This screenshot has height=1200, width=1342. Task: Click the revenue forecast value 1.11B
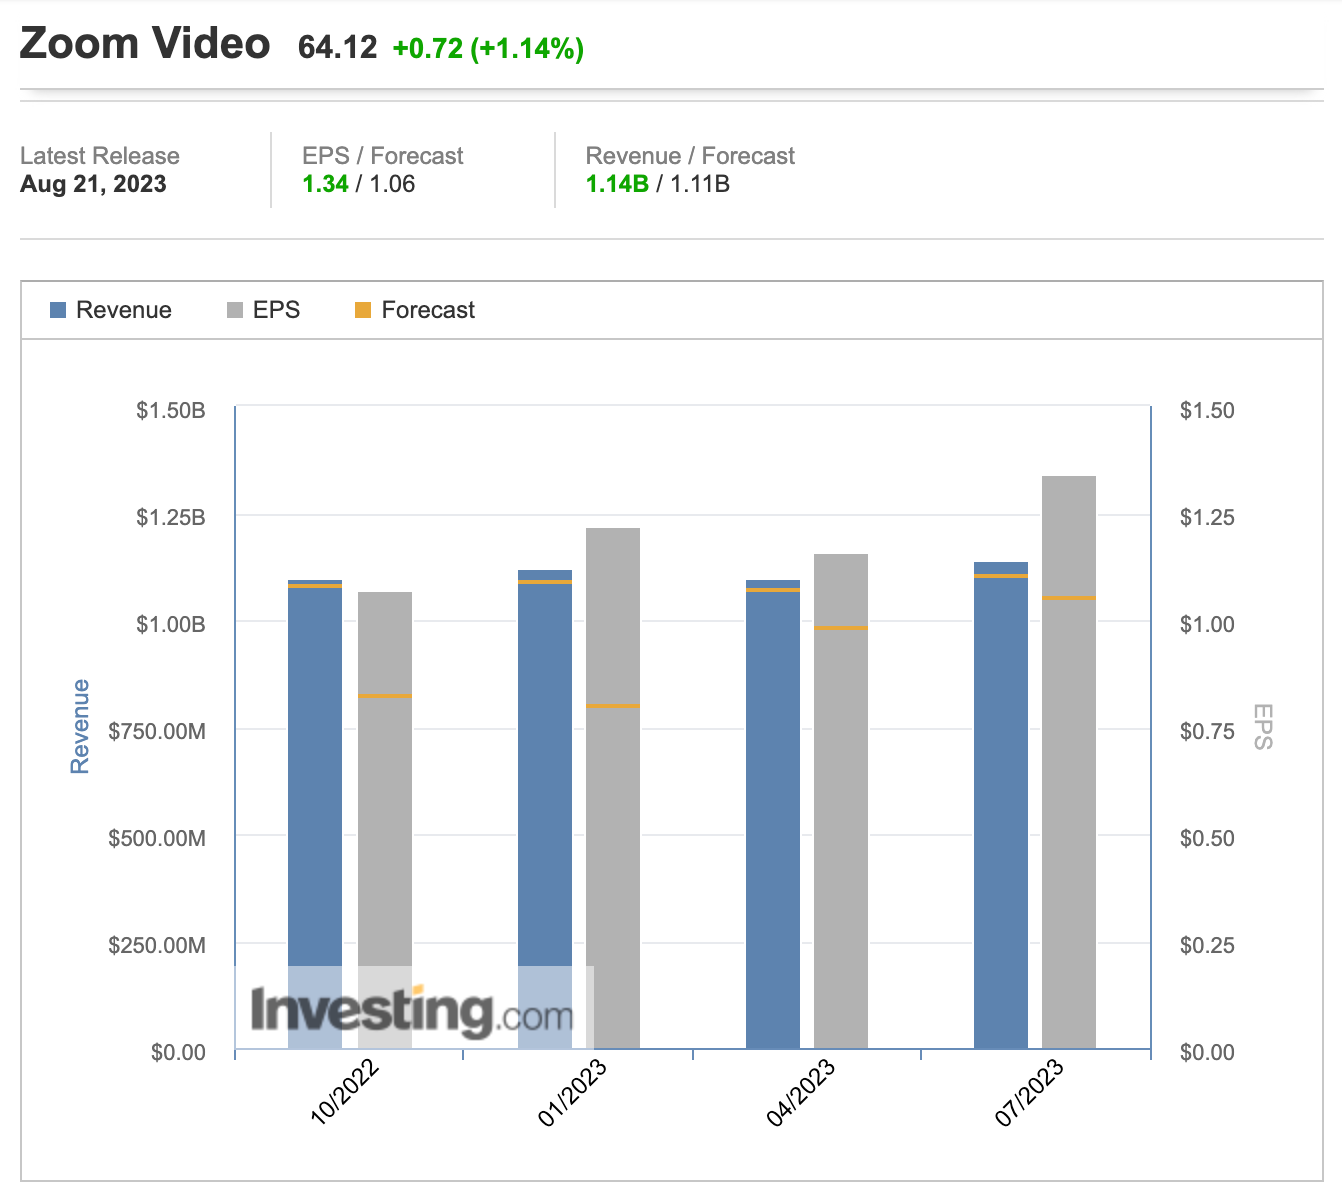700,184
